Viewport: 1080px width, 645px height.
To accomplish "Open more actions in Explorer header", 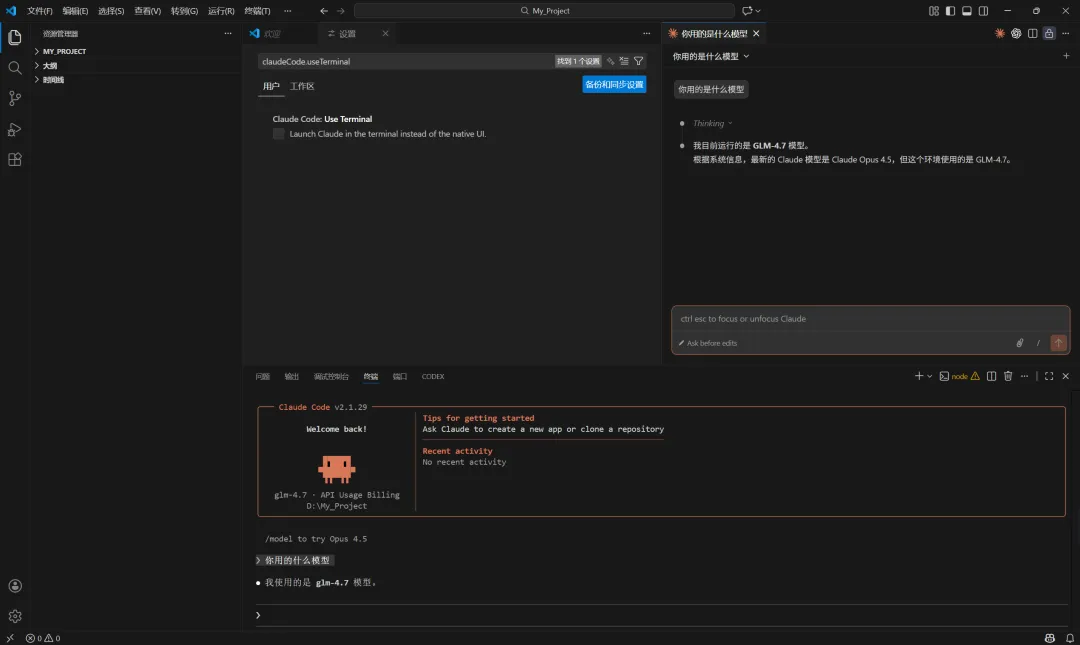I will (228, 33).
